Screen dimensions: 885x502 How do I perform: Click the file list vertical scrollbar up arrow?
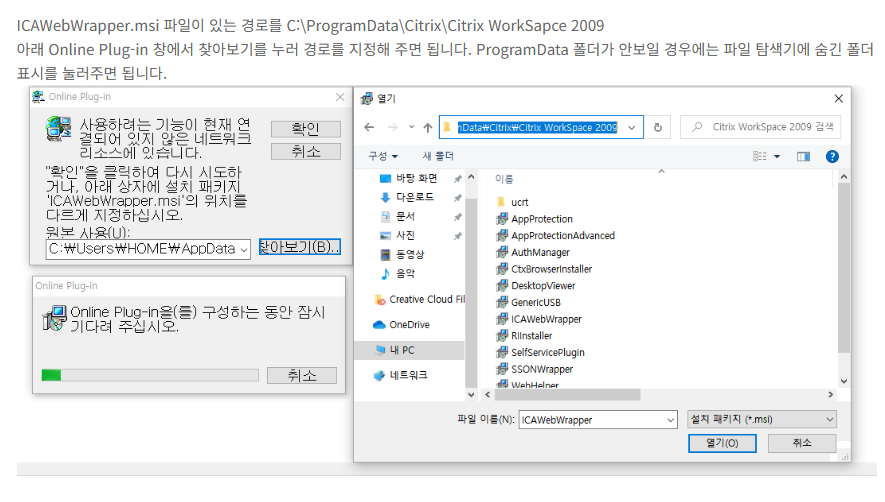click(x=844, y=177)
